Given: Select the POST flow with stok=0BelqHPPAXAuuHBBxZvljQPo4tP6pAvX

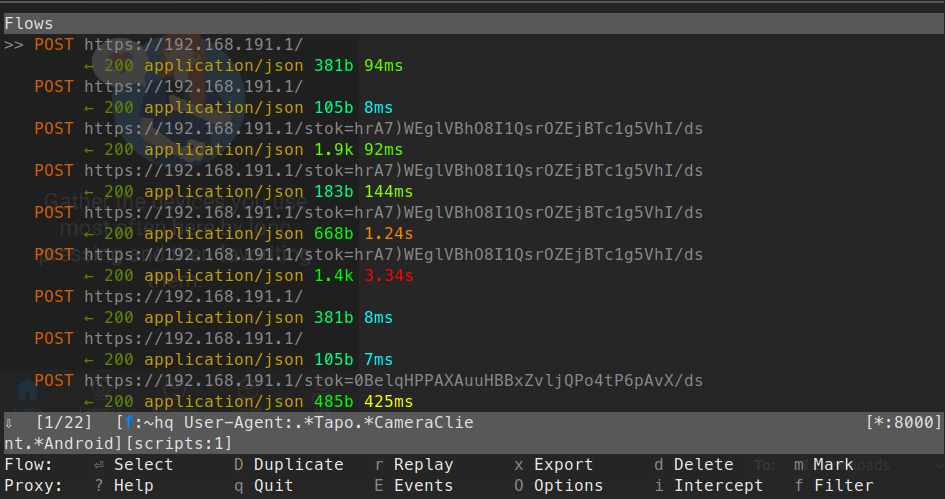Looking at the screenshot, I should pos(369,381).
